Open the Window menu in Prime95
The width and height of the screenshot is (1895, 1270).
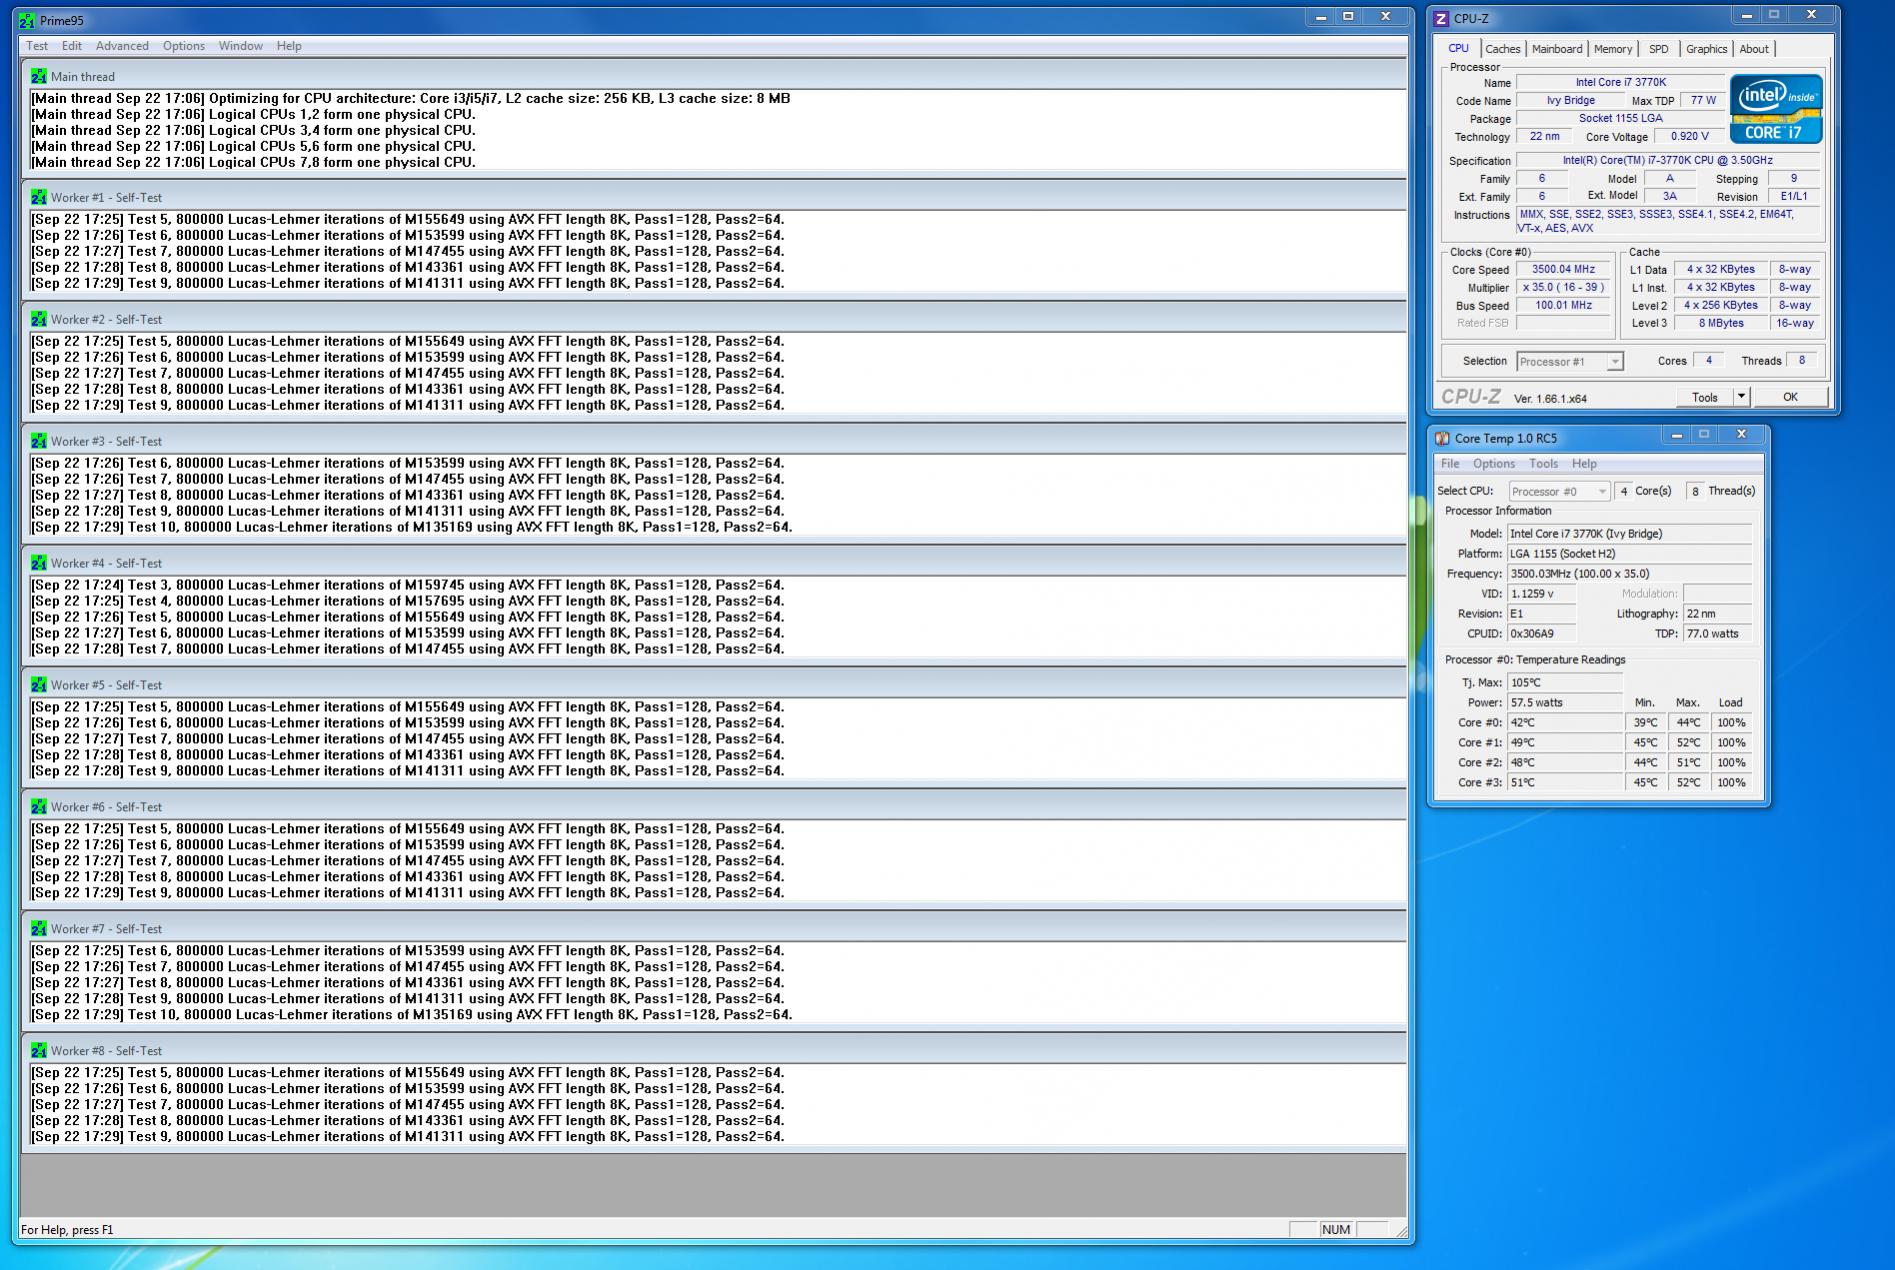(241, 46)
